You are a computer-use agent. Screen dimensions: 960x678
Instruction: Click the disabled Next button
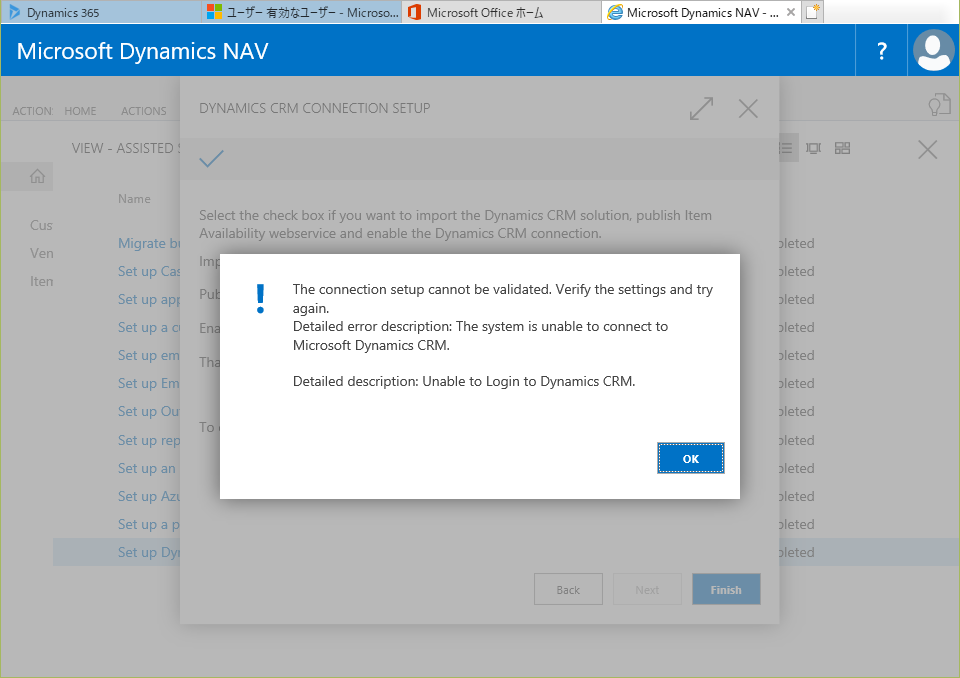pos(647,589)
